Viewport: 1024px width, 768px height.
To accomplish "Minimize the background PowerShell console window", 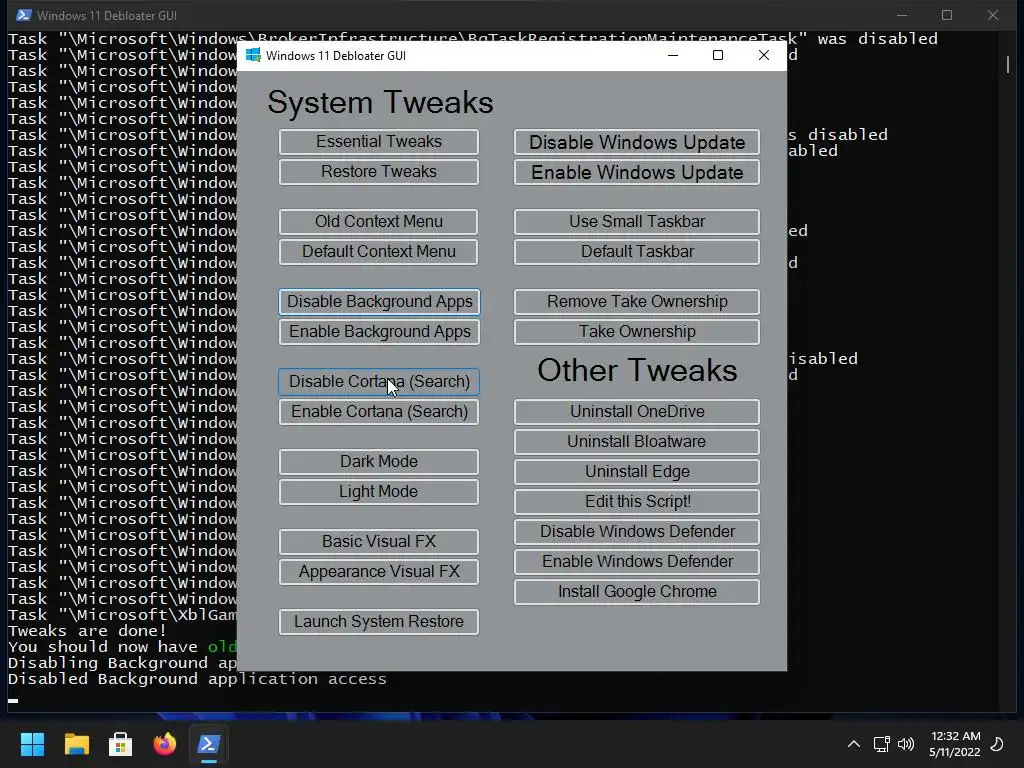I will pos(902,15).
